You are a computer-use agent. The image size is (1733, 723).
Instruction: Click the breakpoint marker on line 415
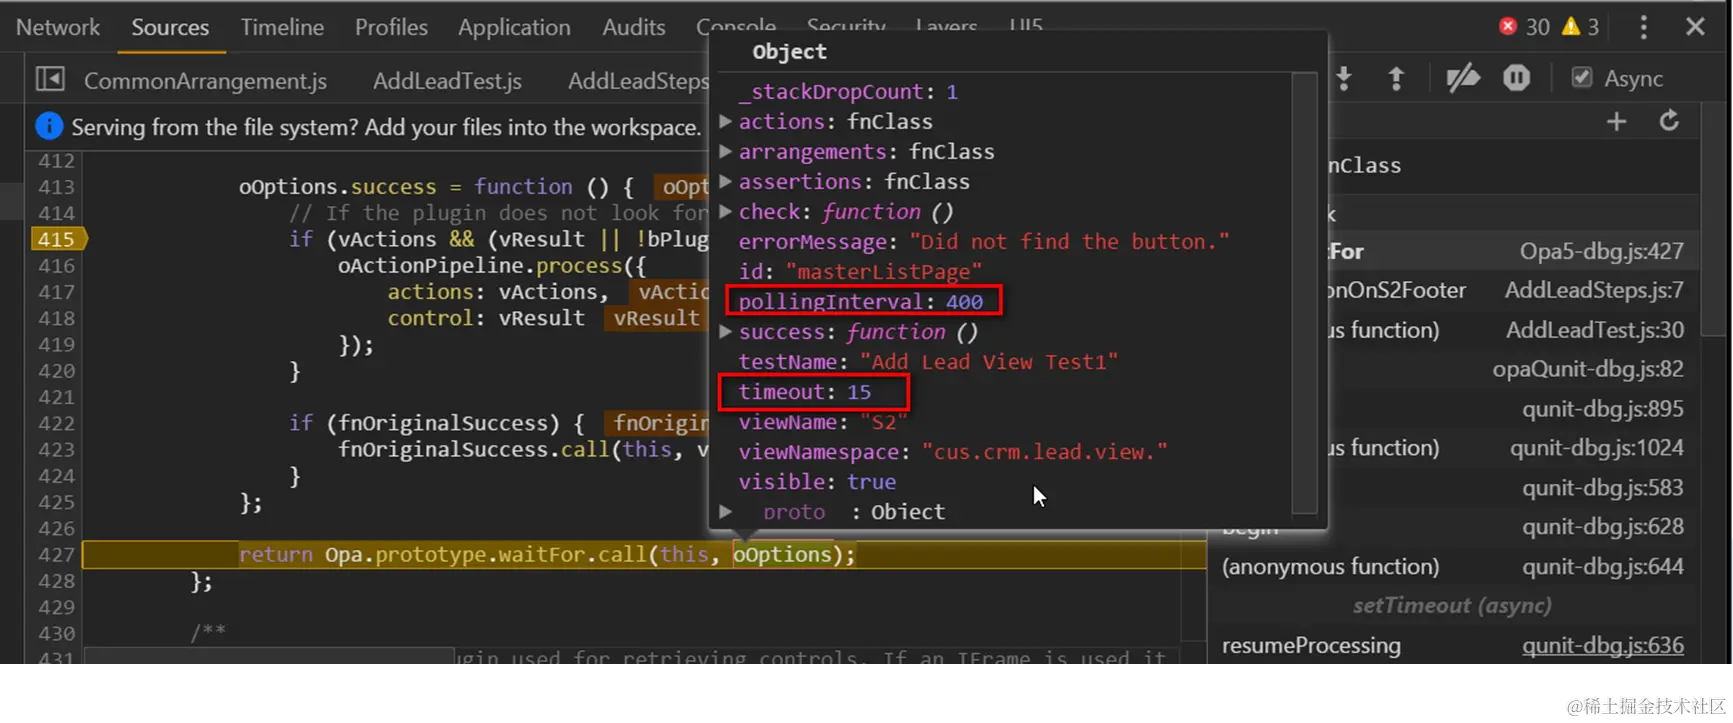point(58,239)
